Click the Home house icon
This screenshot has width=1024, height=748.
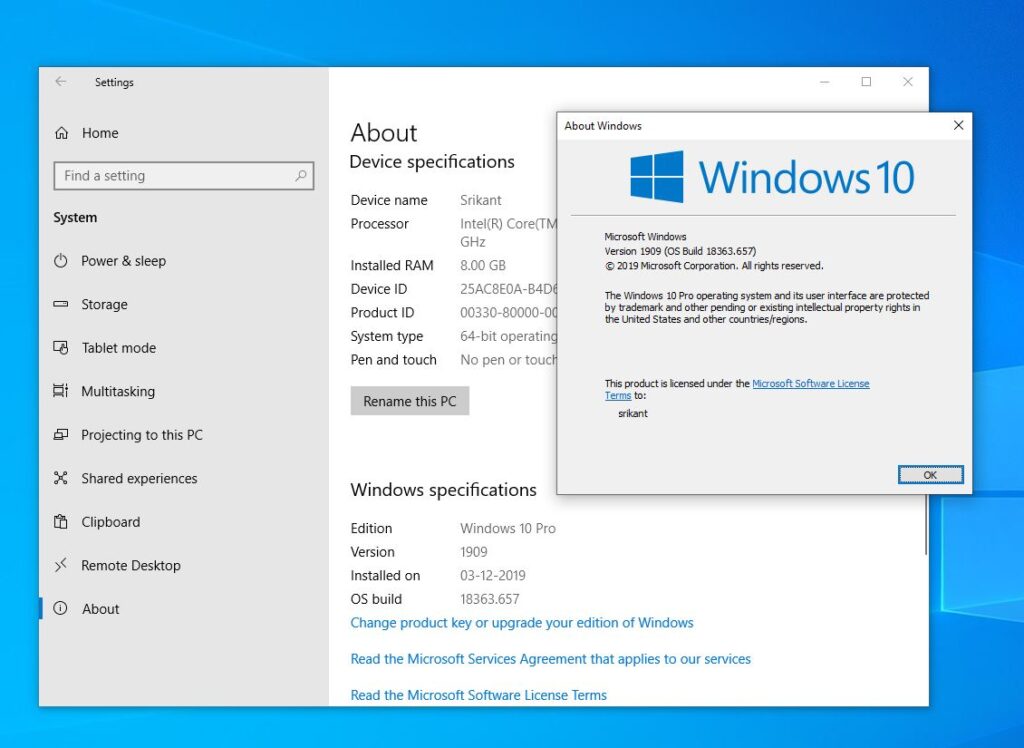[x=61, y=133]
